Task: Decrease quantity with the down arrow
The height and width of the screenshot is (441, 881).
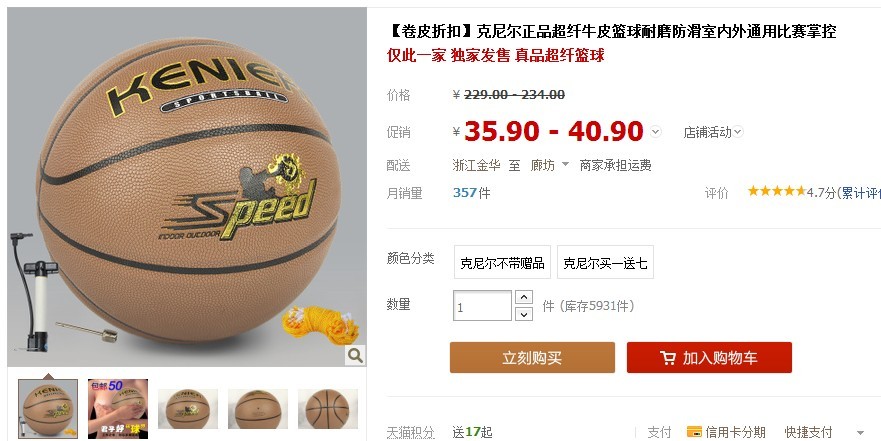Action: pyautogui.click(x=524, y=314)
